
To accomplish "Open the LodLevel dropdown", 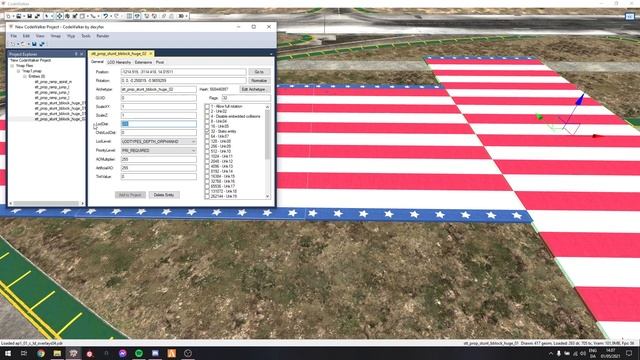I will (158, 142).
